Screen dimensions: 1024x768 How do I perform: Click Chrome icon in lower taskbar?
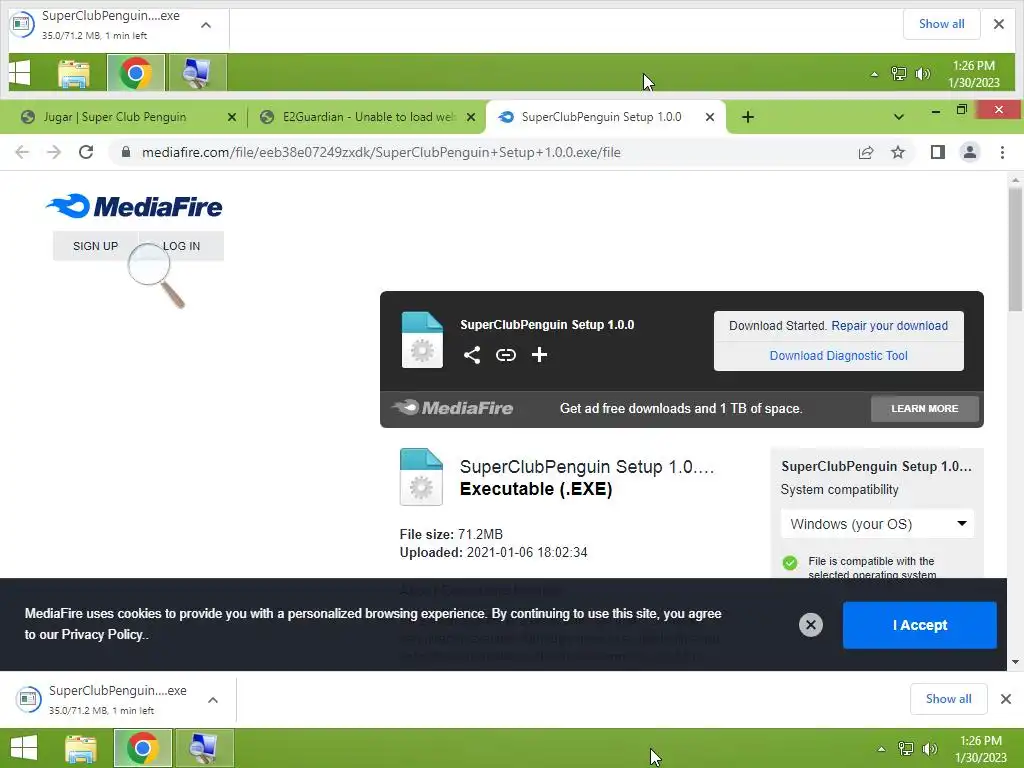click(142, 748)
